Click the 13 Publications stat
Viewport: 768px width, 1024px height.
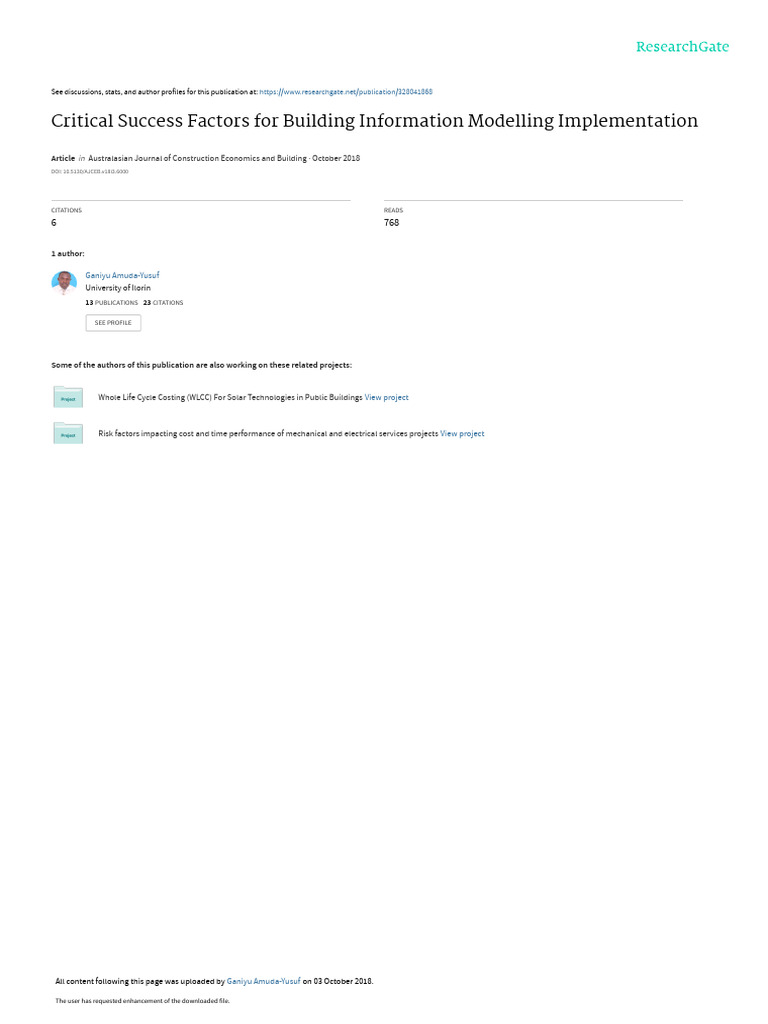pyautogui.click(x=112, y=303)
